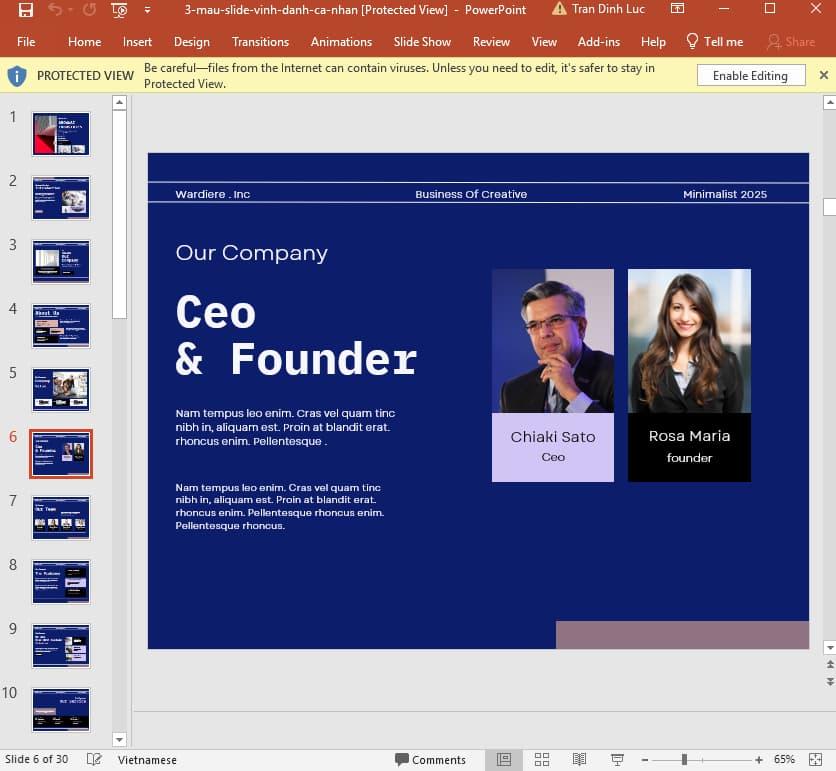836x771 pixels.
Task: Click thumbnail pane scroll down arrow
Action: point(119,739)
